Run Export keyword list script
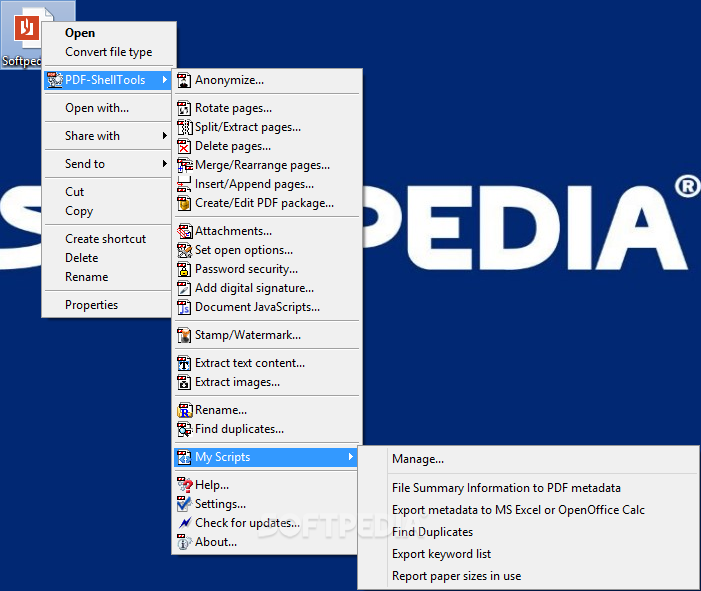701x591 pixels. (x=441, y=554)
